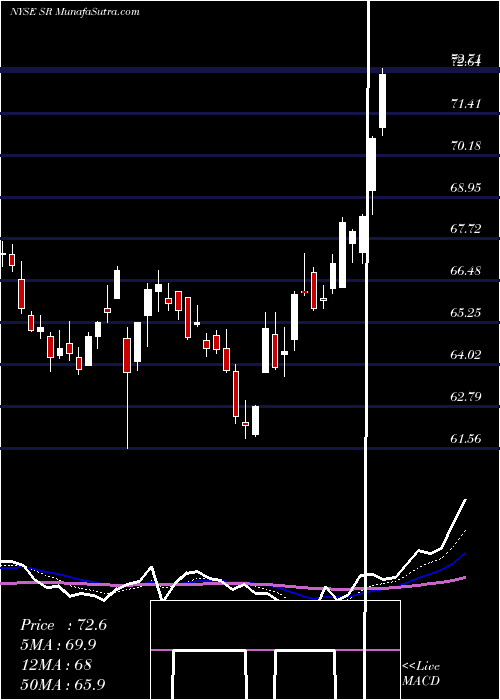Click the 5MA : 69.9 value
Screen dimensions: 500x700
[58, 645]
